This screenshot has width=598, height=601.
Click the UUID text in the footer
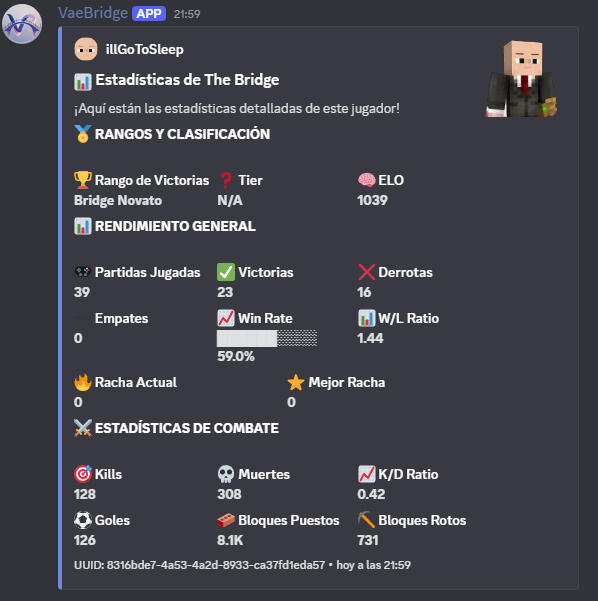click(x=199, y=565)
